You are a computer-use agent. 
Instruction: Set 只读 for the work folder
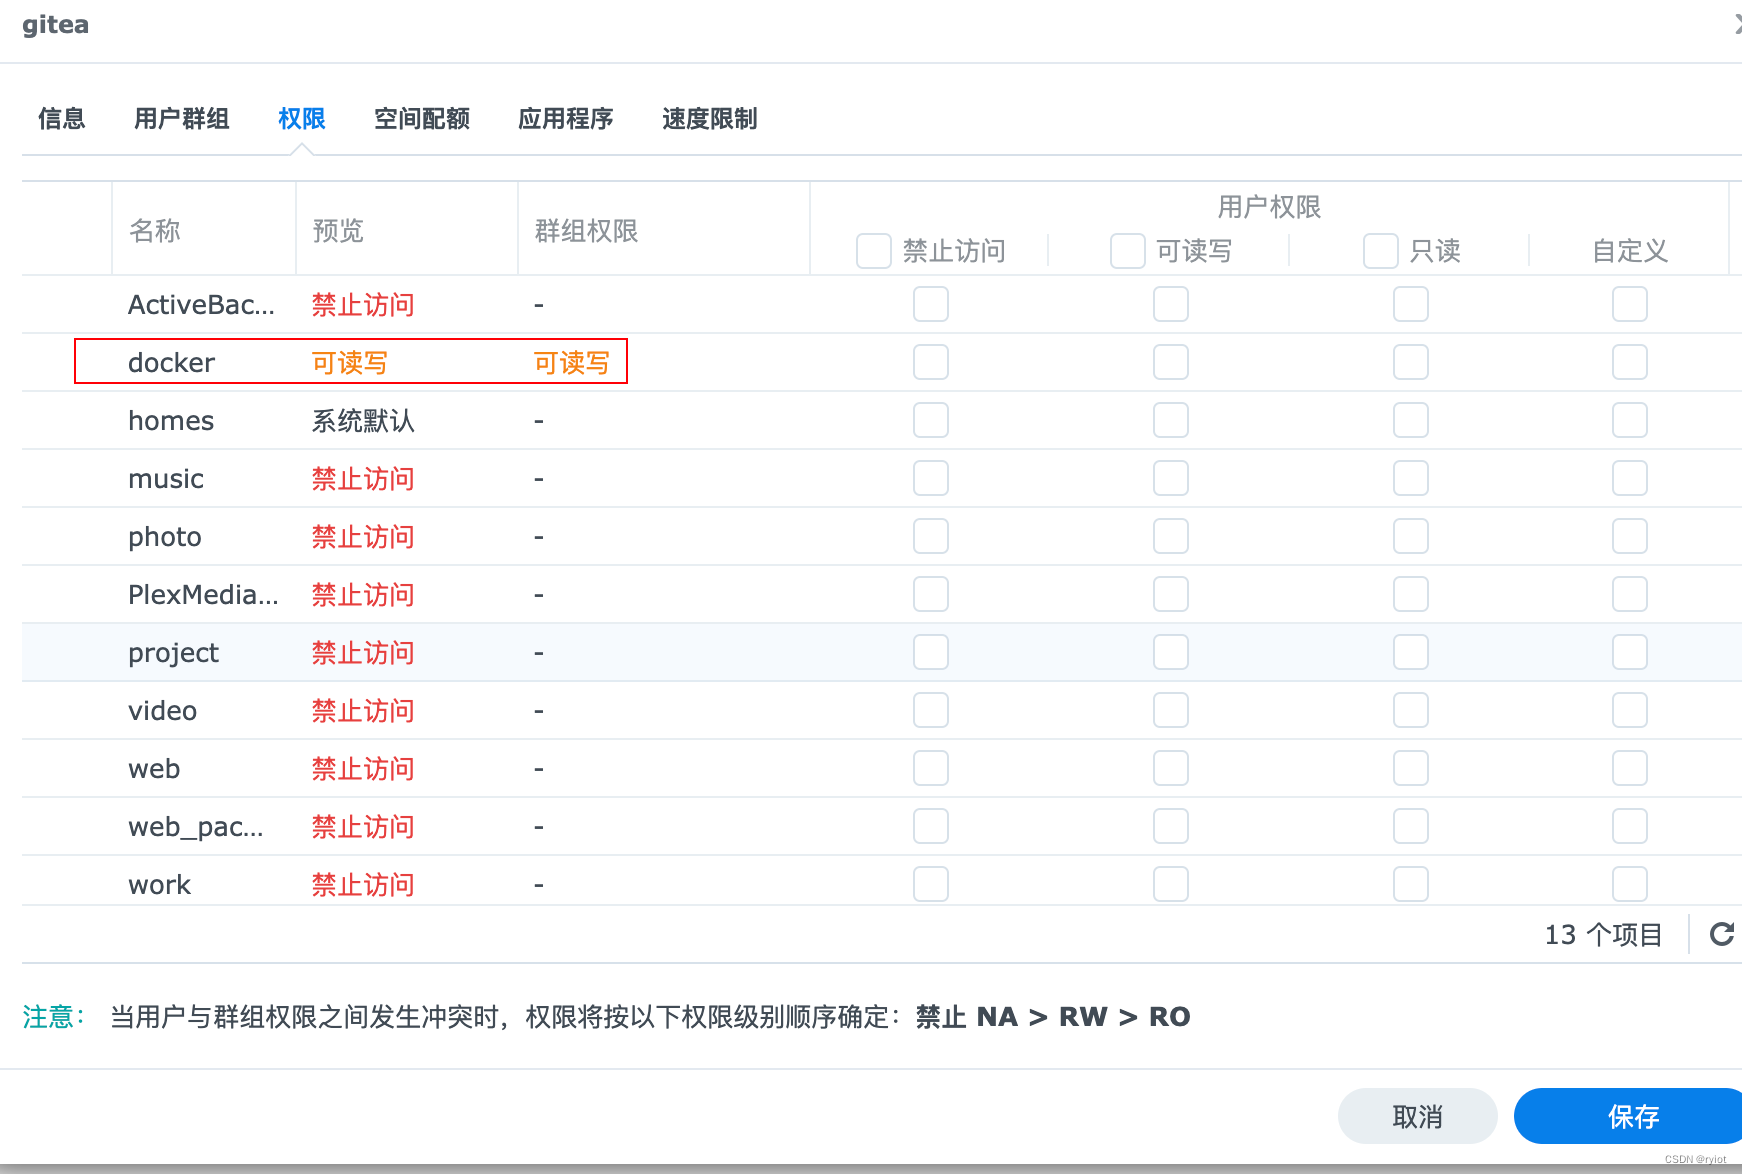pos(1411,884)
